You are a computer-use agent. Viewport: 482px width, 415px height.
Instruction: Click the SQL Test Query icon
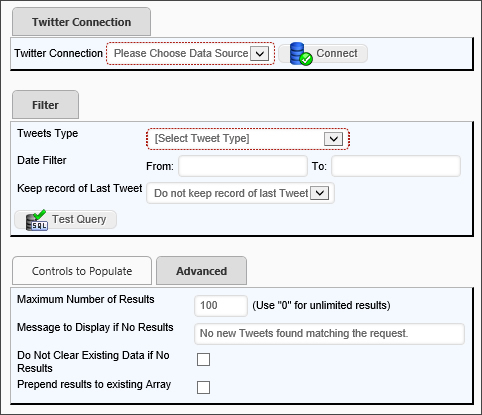coord(37,220)
